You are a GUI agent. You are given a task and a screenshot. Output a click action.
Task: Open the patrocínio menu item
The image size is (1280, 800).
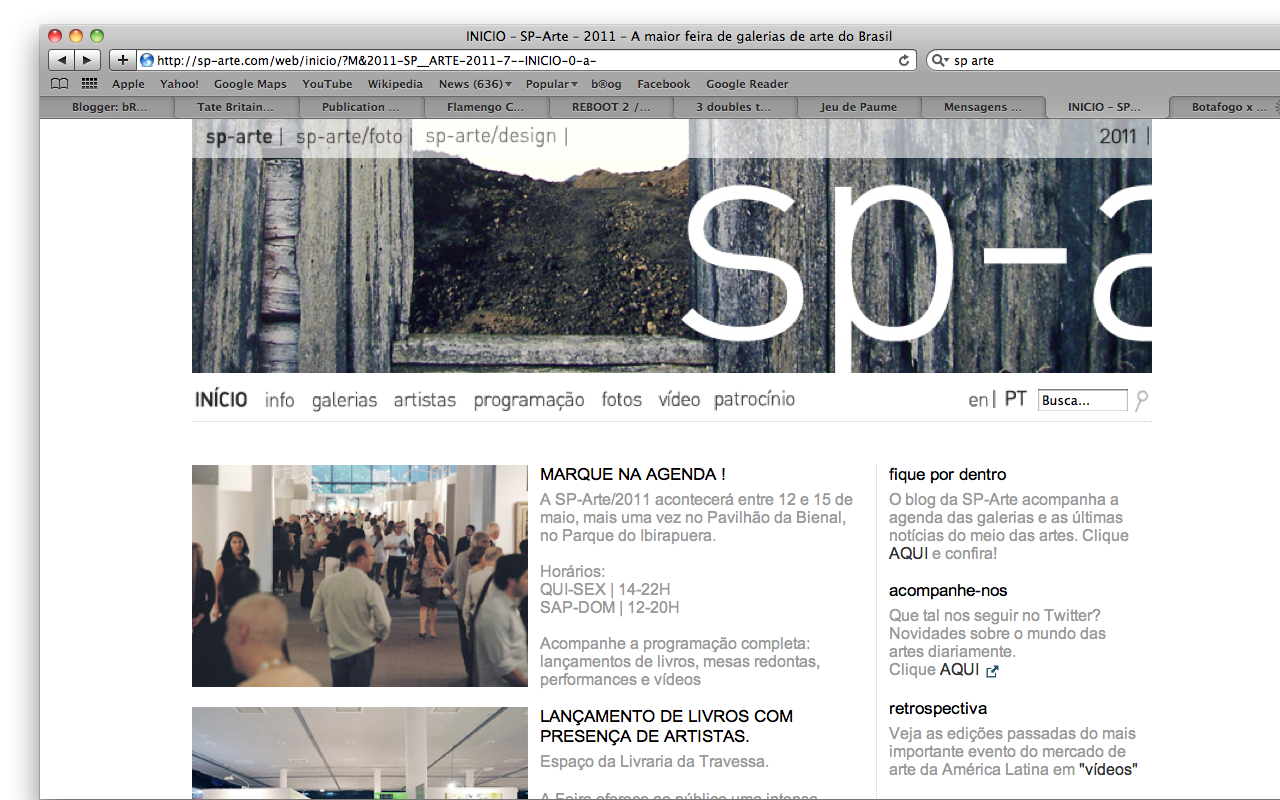click(x=755, y=401)
